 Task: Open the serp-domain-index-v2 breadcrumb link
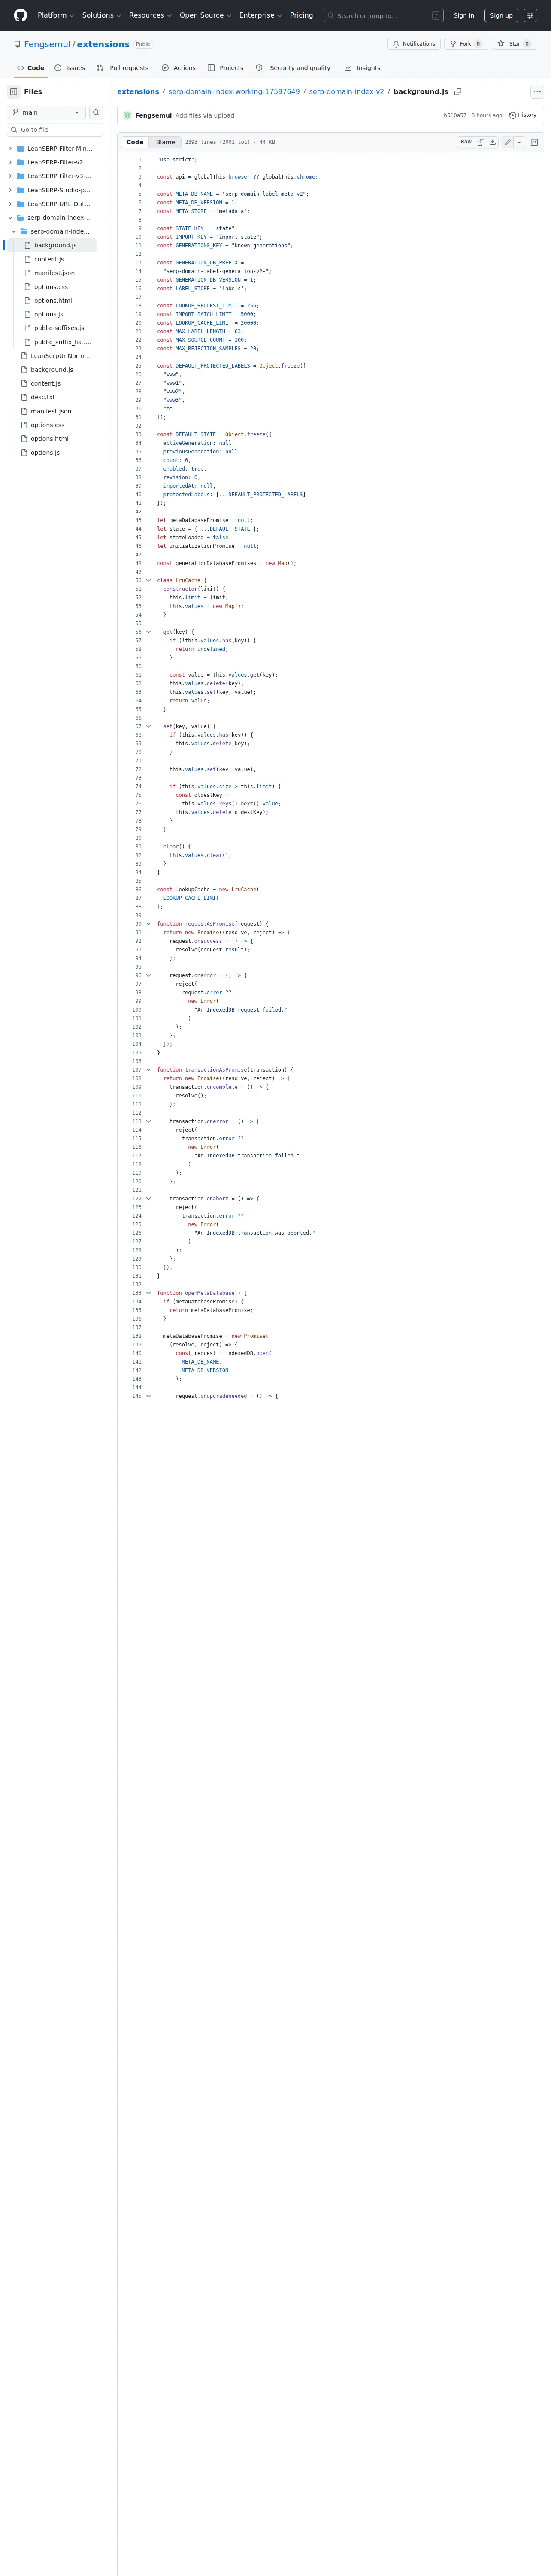point(346,92)
